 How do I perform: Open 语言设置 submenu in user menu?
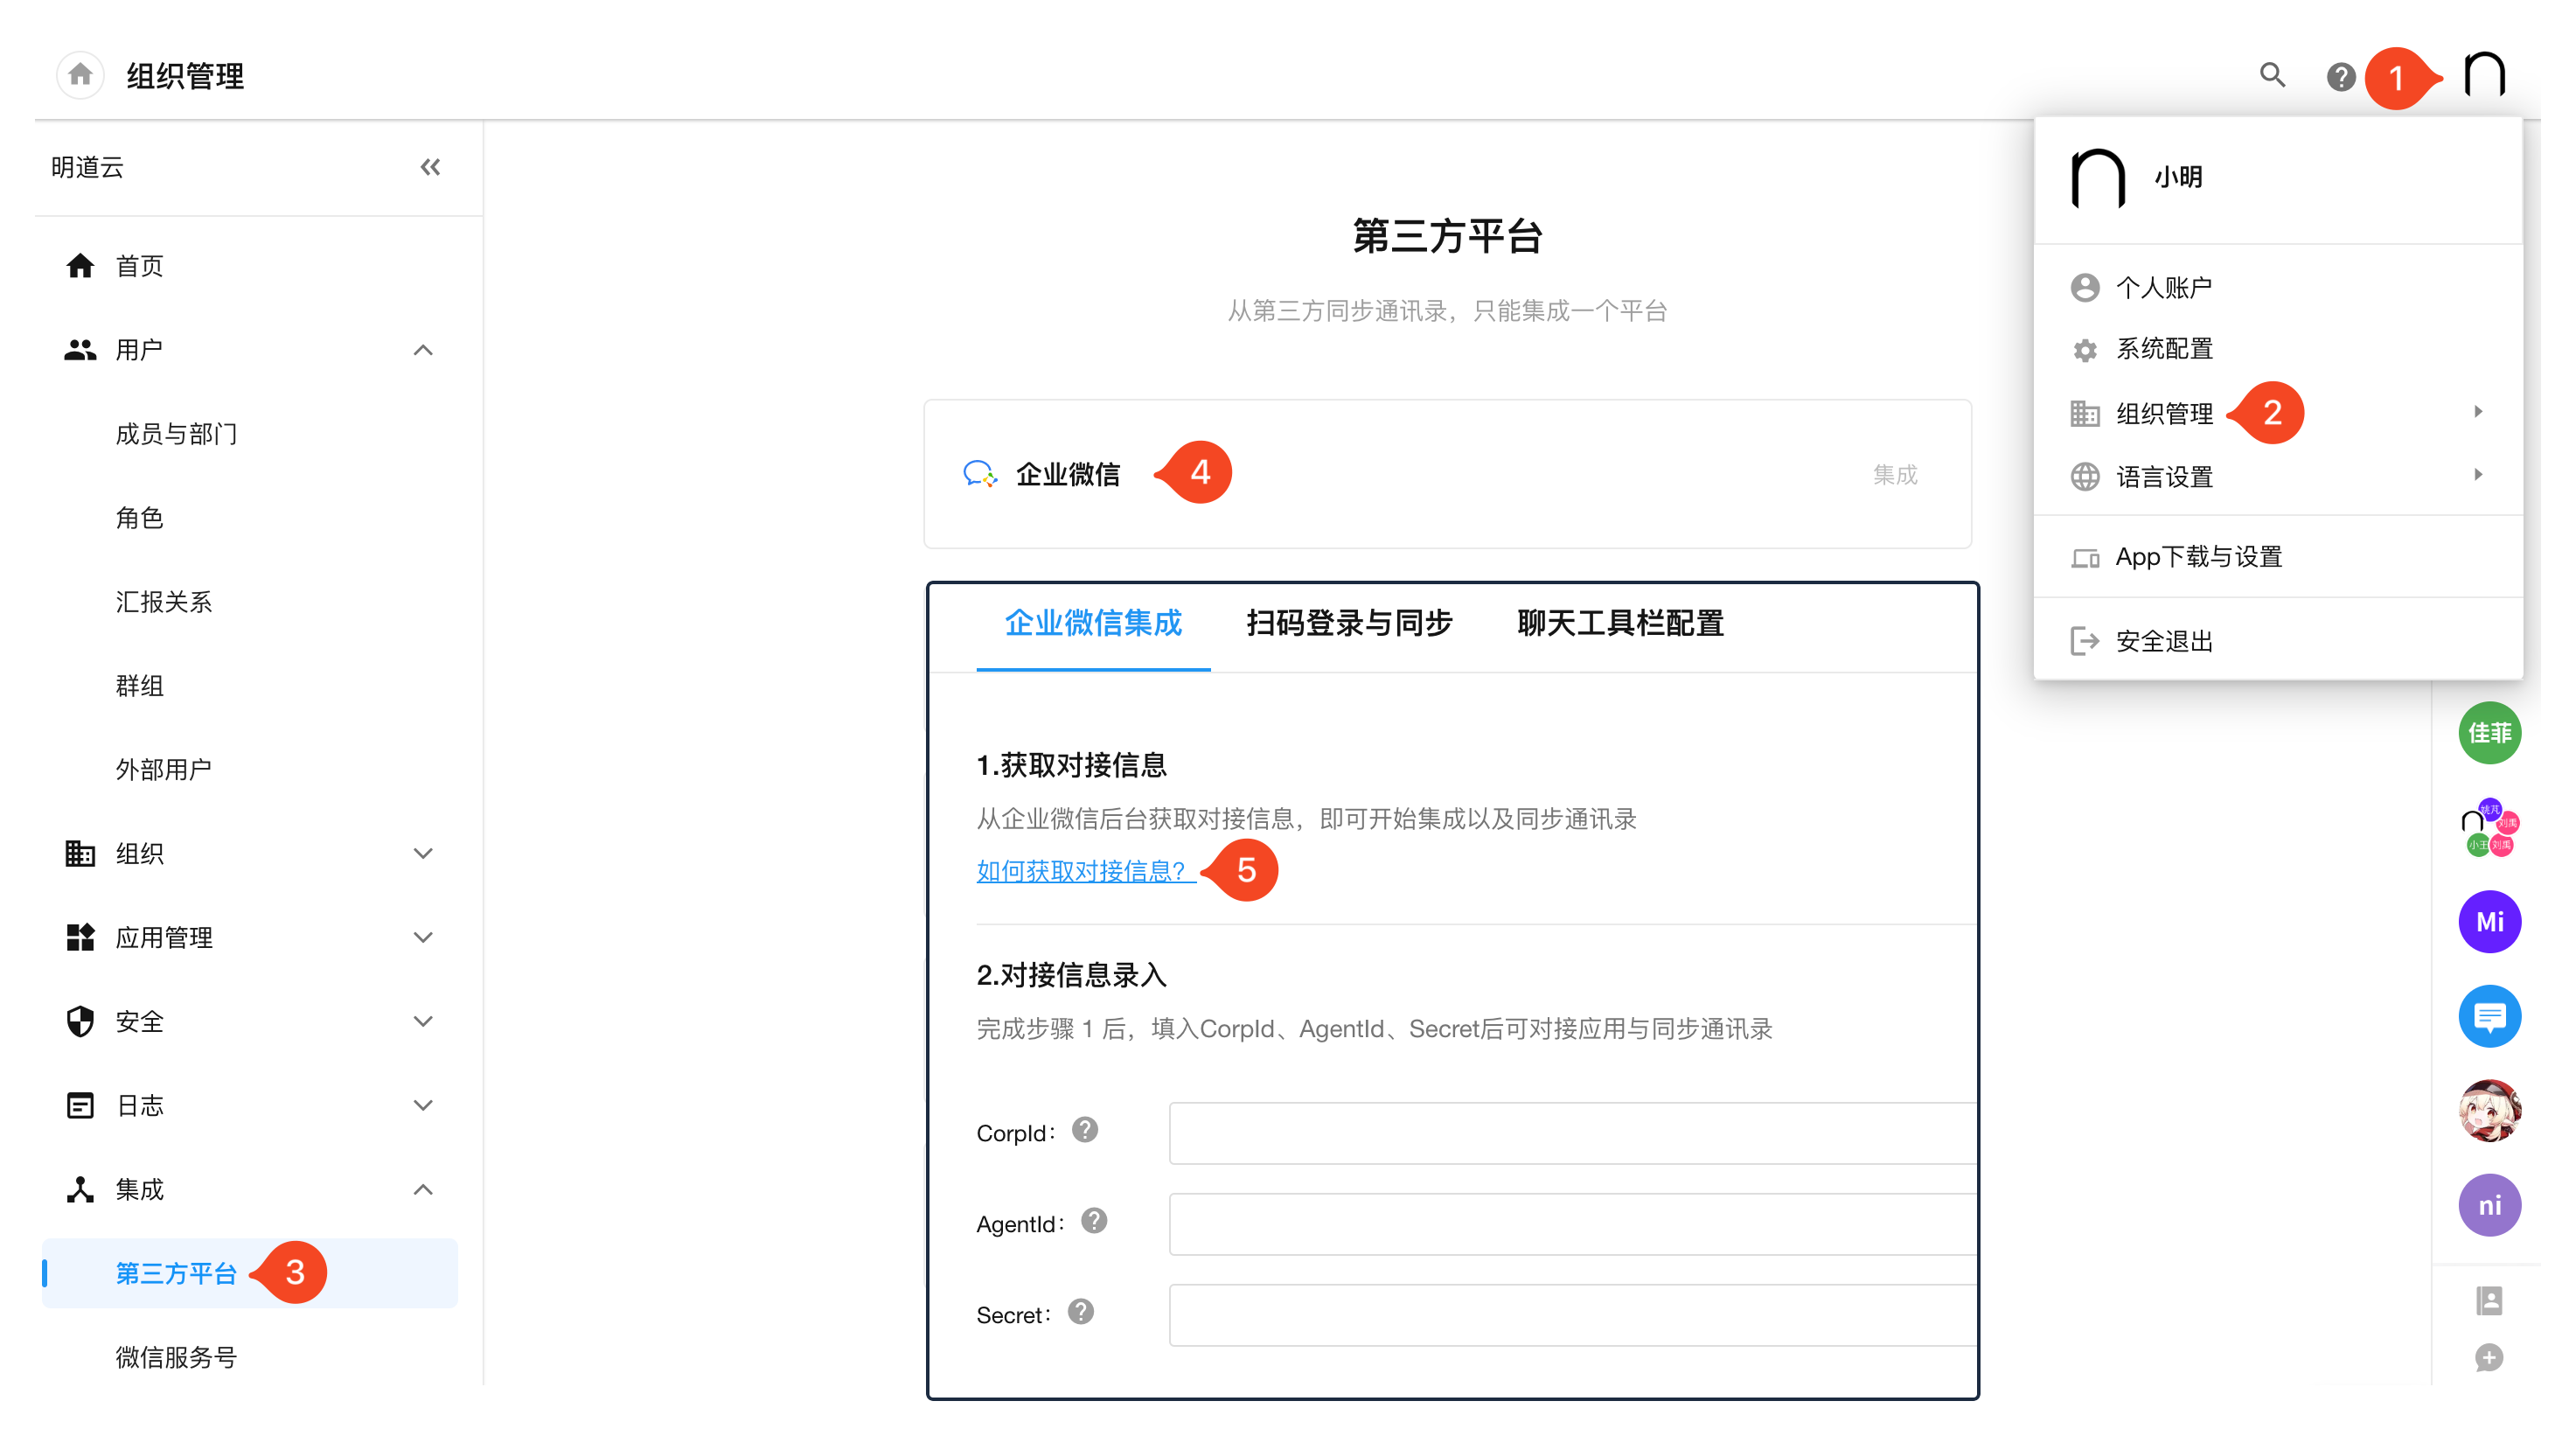coord(2278,476)
